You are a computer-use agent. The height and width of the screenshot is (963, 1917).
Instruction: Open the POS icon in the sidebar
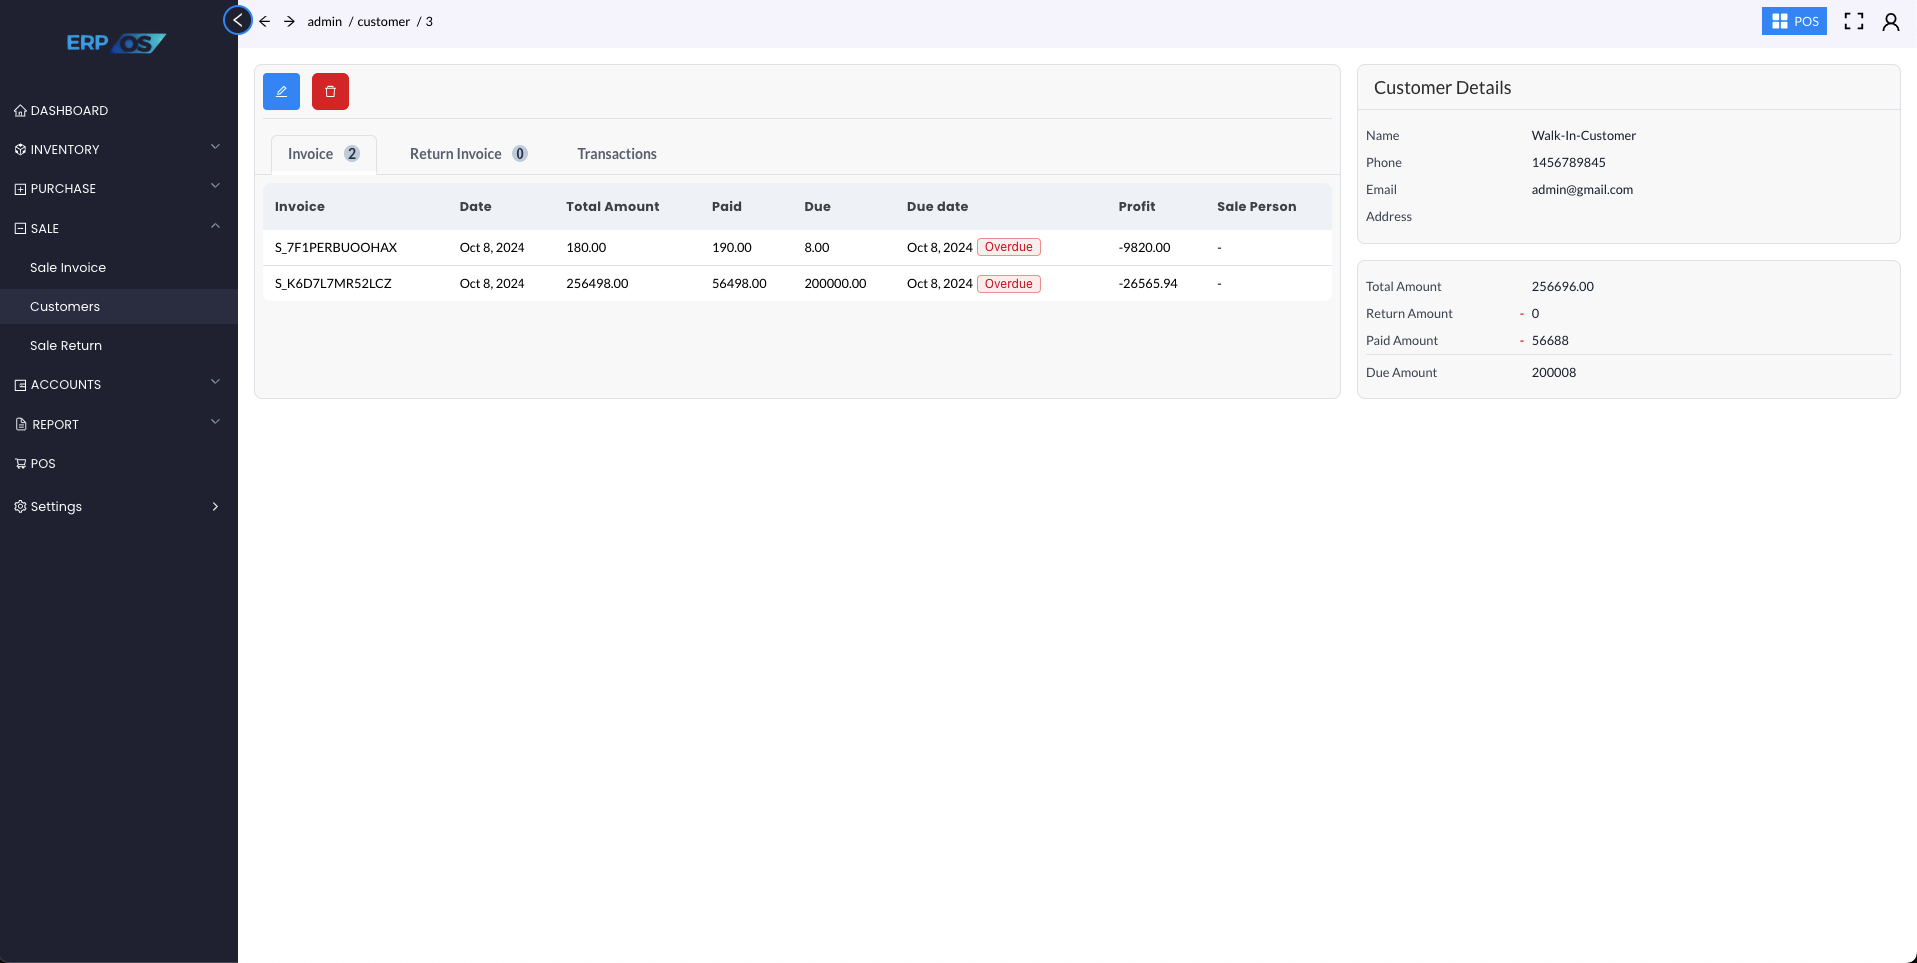coord(20,463)
